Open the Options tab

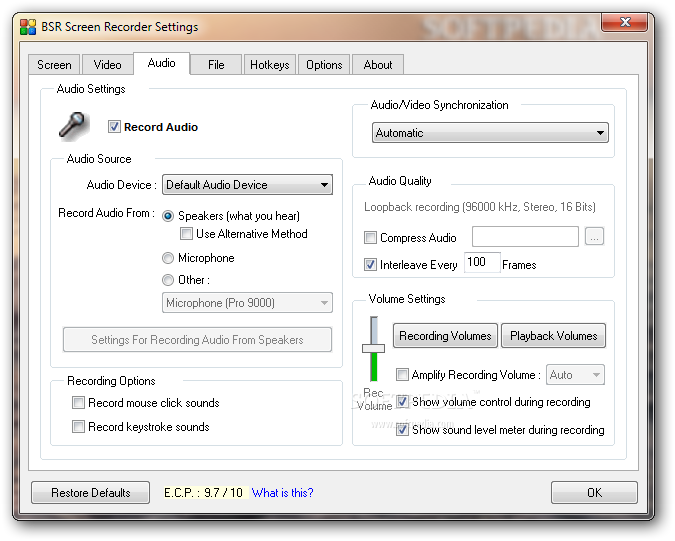tap(324, 65)
